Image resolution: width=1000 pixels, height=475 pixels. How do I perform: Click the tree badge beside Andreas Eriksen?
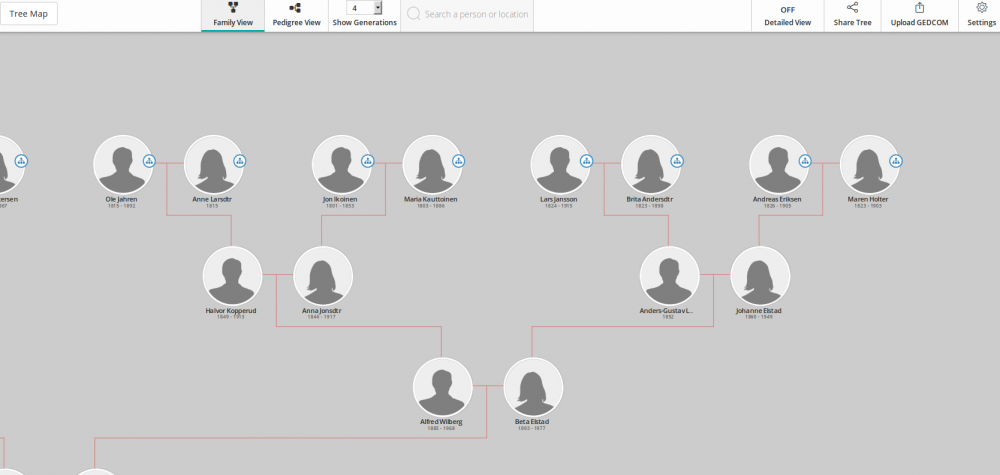[805, 161]
